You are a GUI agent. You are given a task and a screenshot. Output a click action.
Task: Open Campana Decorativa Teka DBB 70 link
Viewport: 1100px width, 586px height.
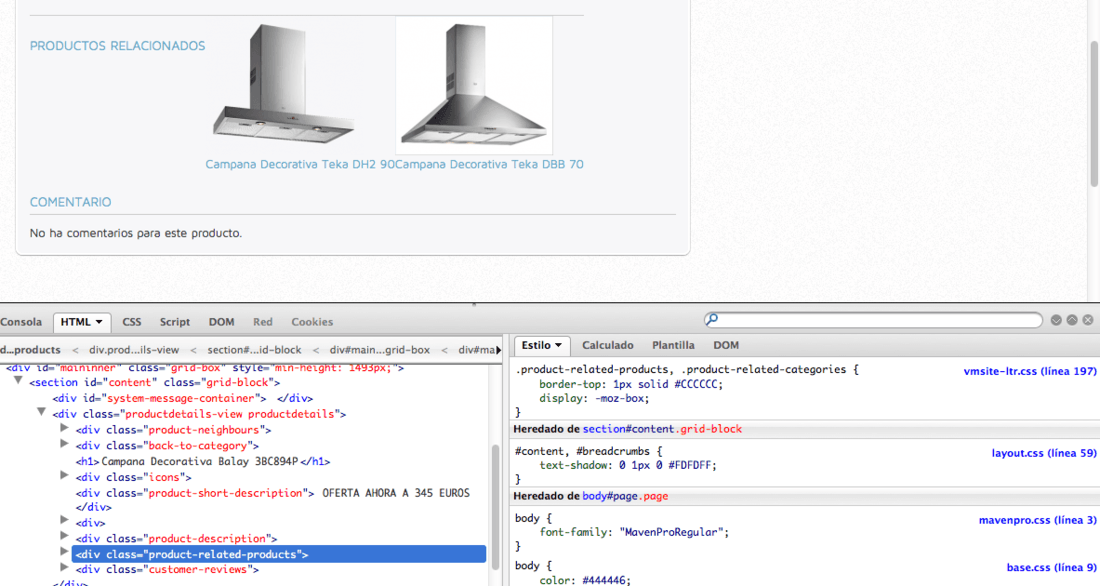click(x=490, y=164)
